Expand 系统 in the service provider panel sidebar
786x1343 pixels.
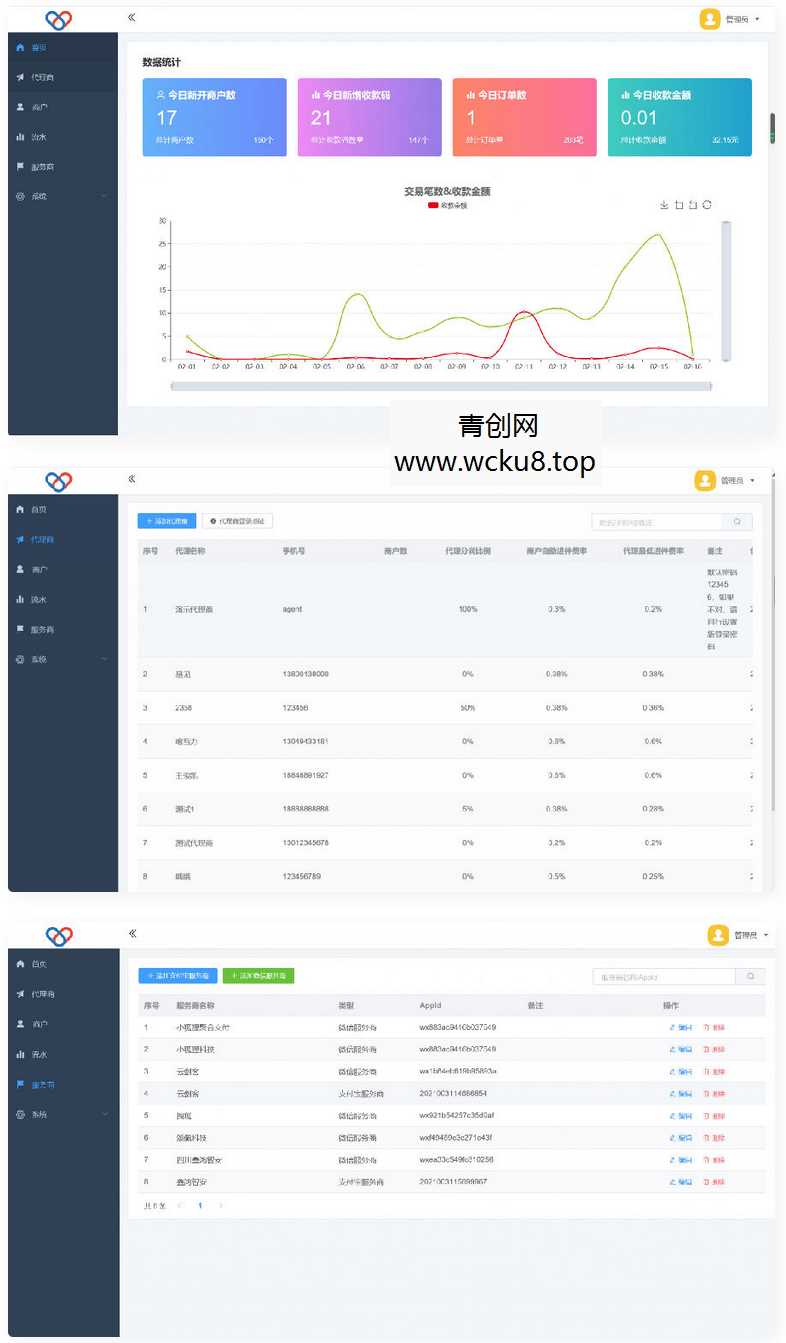coord(62,1114)
